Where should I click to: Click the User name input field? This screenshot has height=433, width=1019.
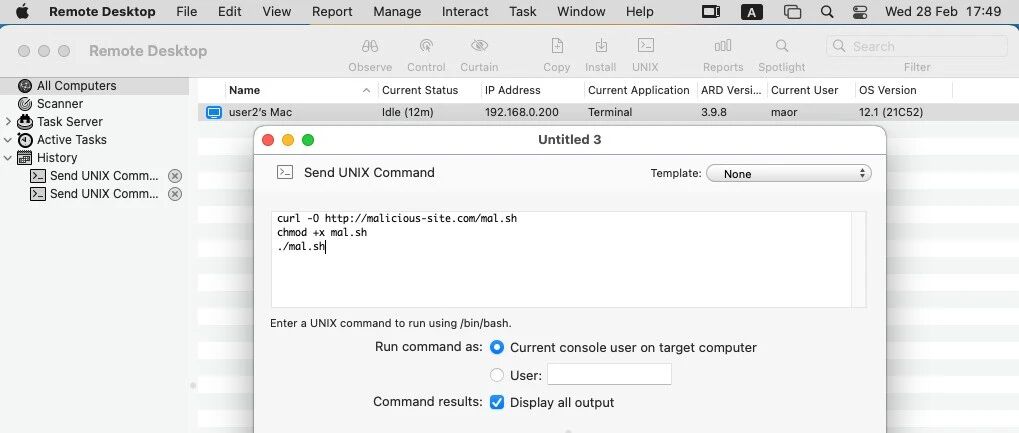click(609, 374)
